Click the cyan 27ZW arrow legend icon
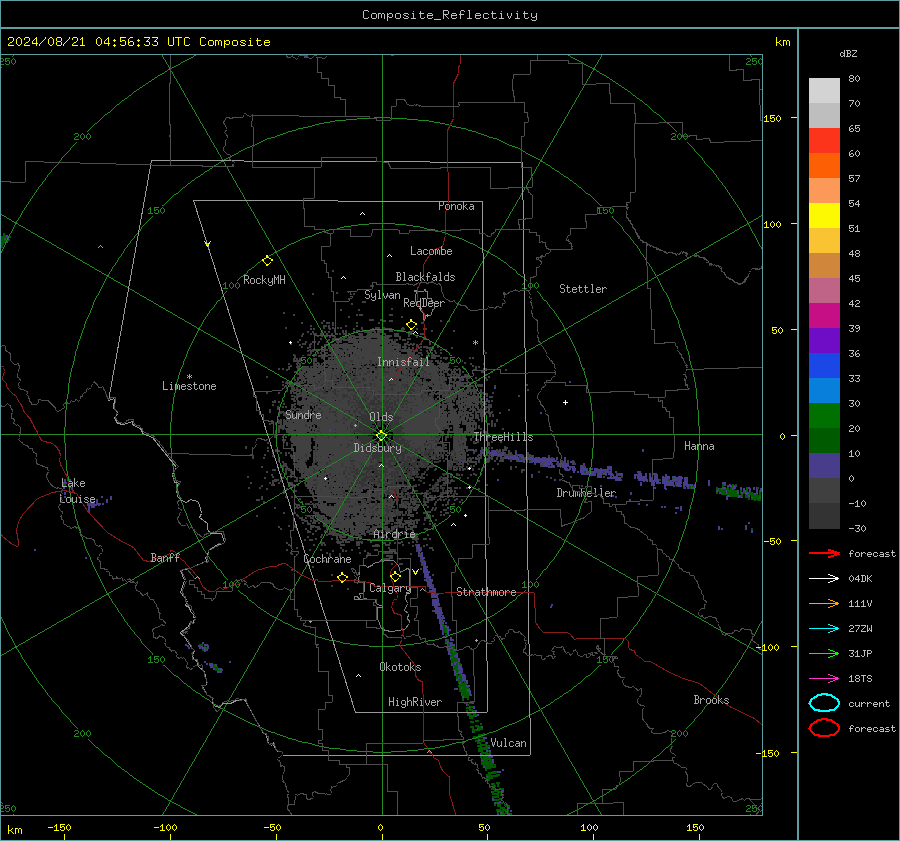The height and width of the screenshot is (841, 900). point(824,628)
